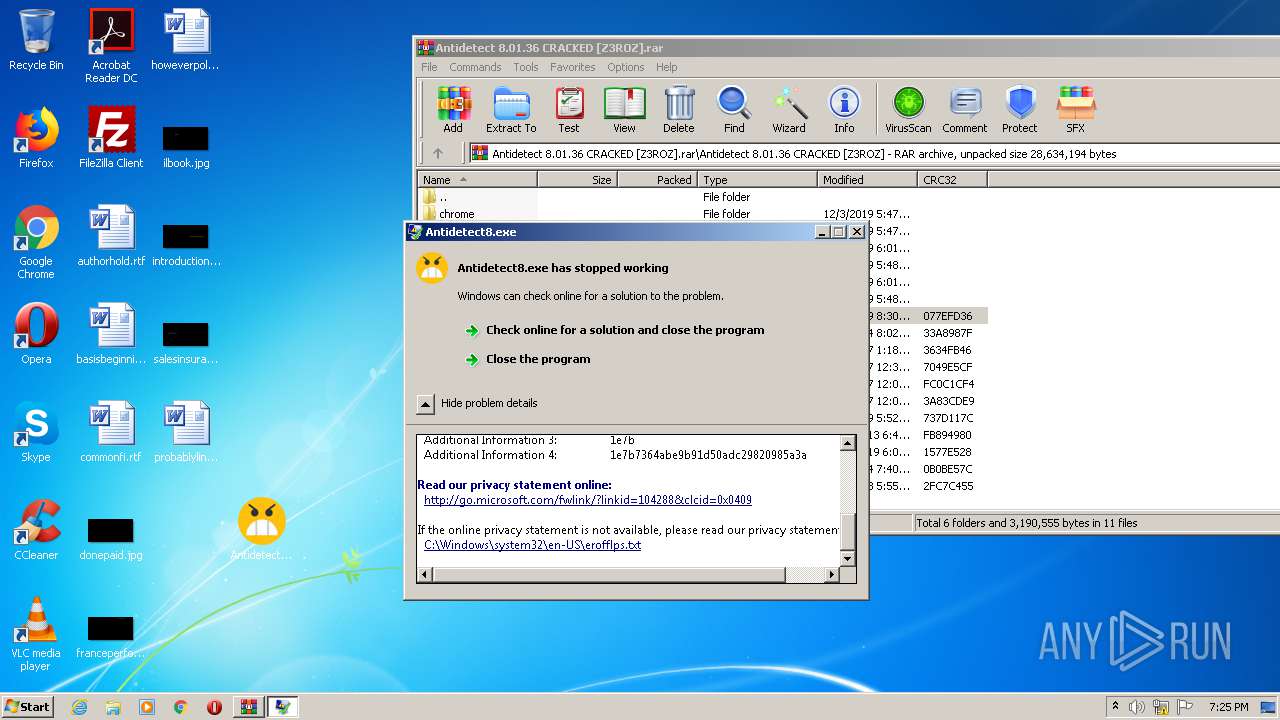The height and width of the screenshot is (720, 1280).
Task: Click the Delete trash icon in WinRAR
Action: coord(679,109)
